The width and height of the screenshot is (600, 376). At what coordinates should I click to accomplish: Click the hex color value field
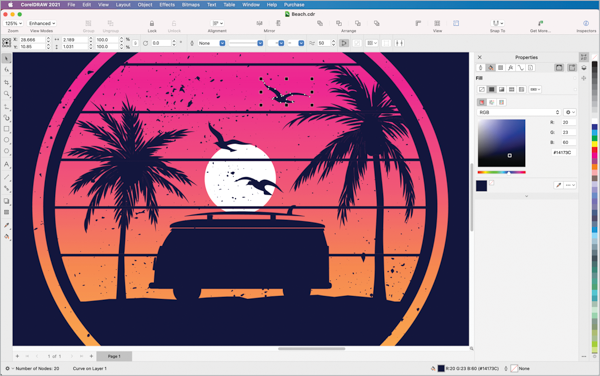pos(563,153)
